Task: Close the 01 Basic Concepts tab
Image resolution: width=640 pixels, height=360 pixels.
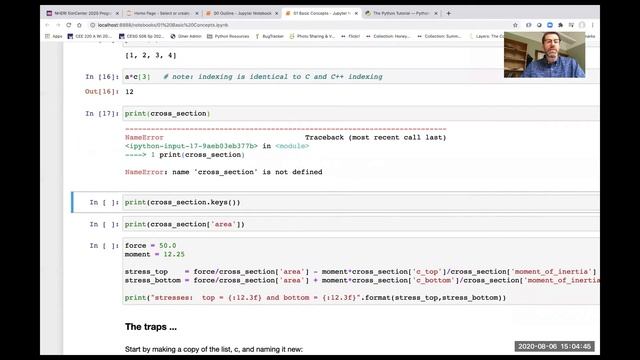Action: point(356,13)
